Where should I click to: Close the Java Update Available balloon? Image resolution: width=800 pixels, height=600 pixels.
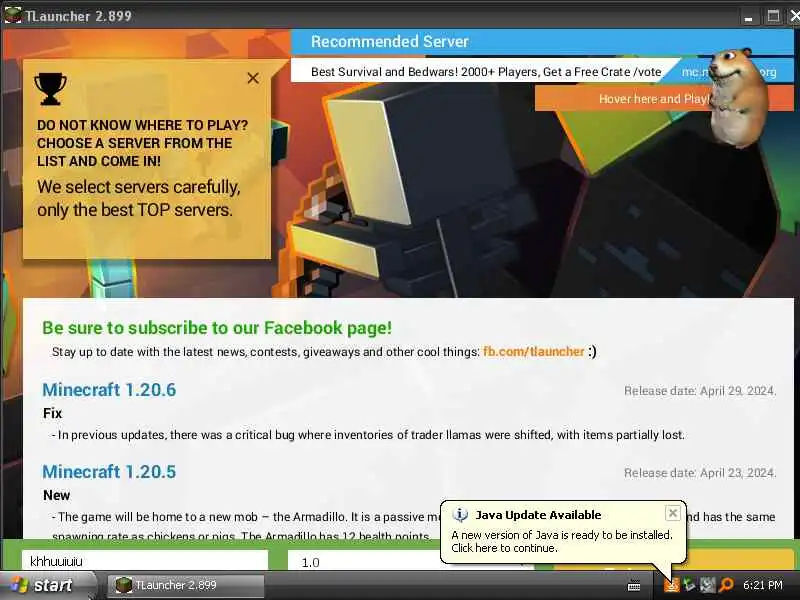pyautogui.click(x=672, y=513)
